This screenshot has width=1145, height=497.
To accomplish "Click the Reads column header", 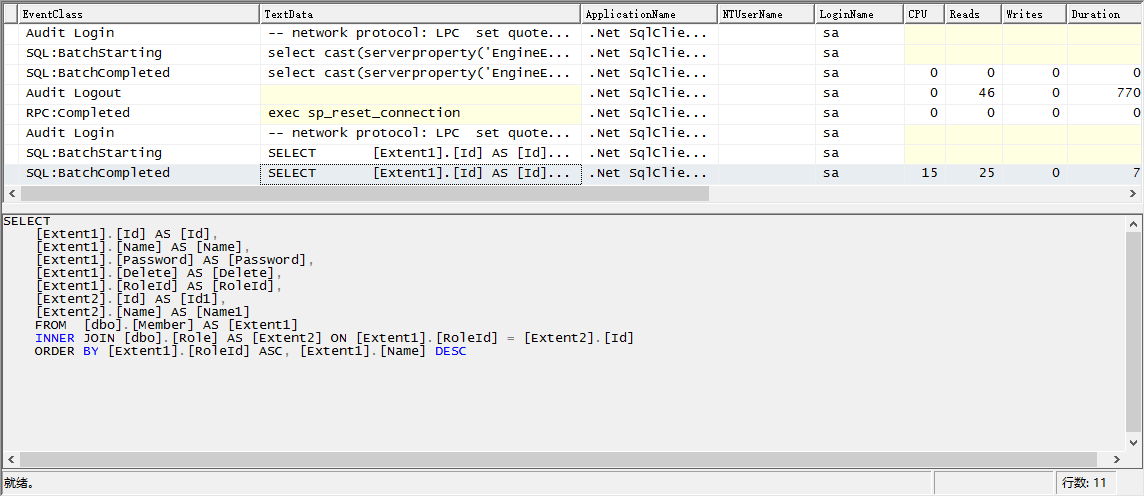I will pyautogui.click(x=973, y=14).
